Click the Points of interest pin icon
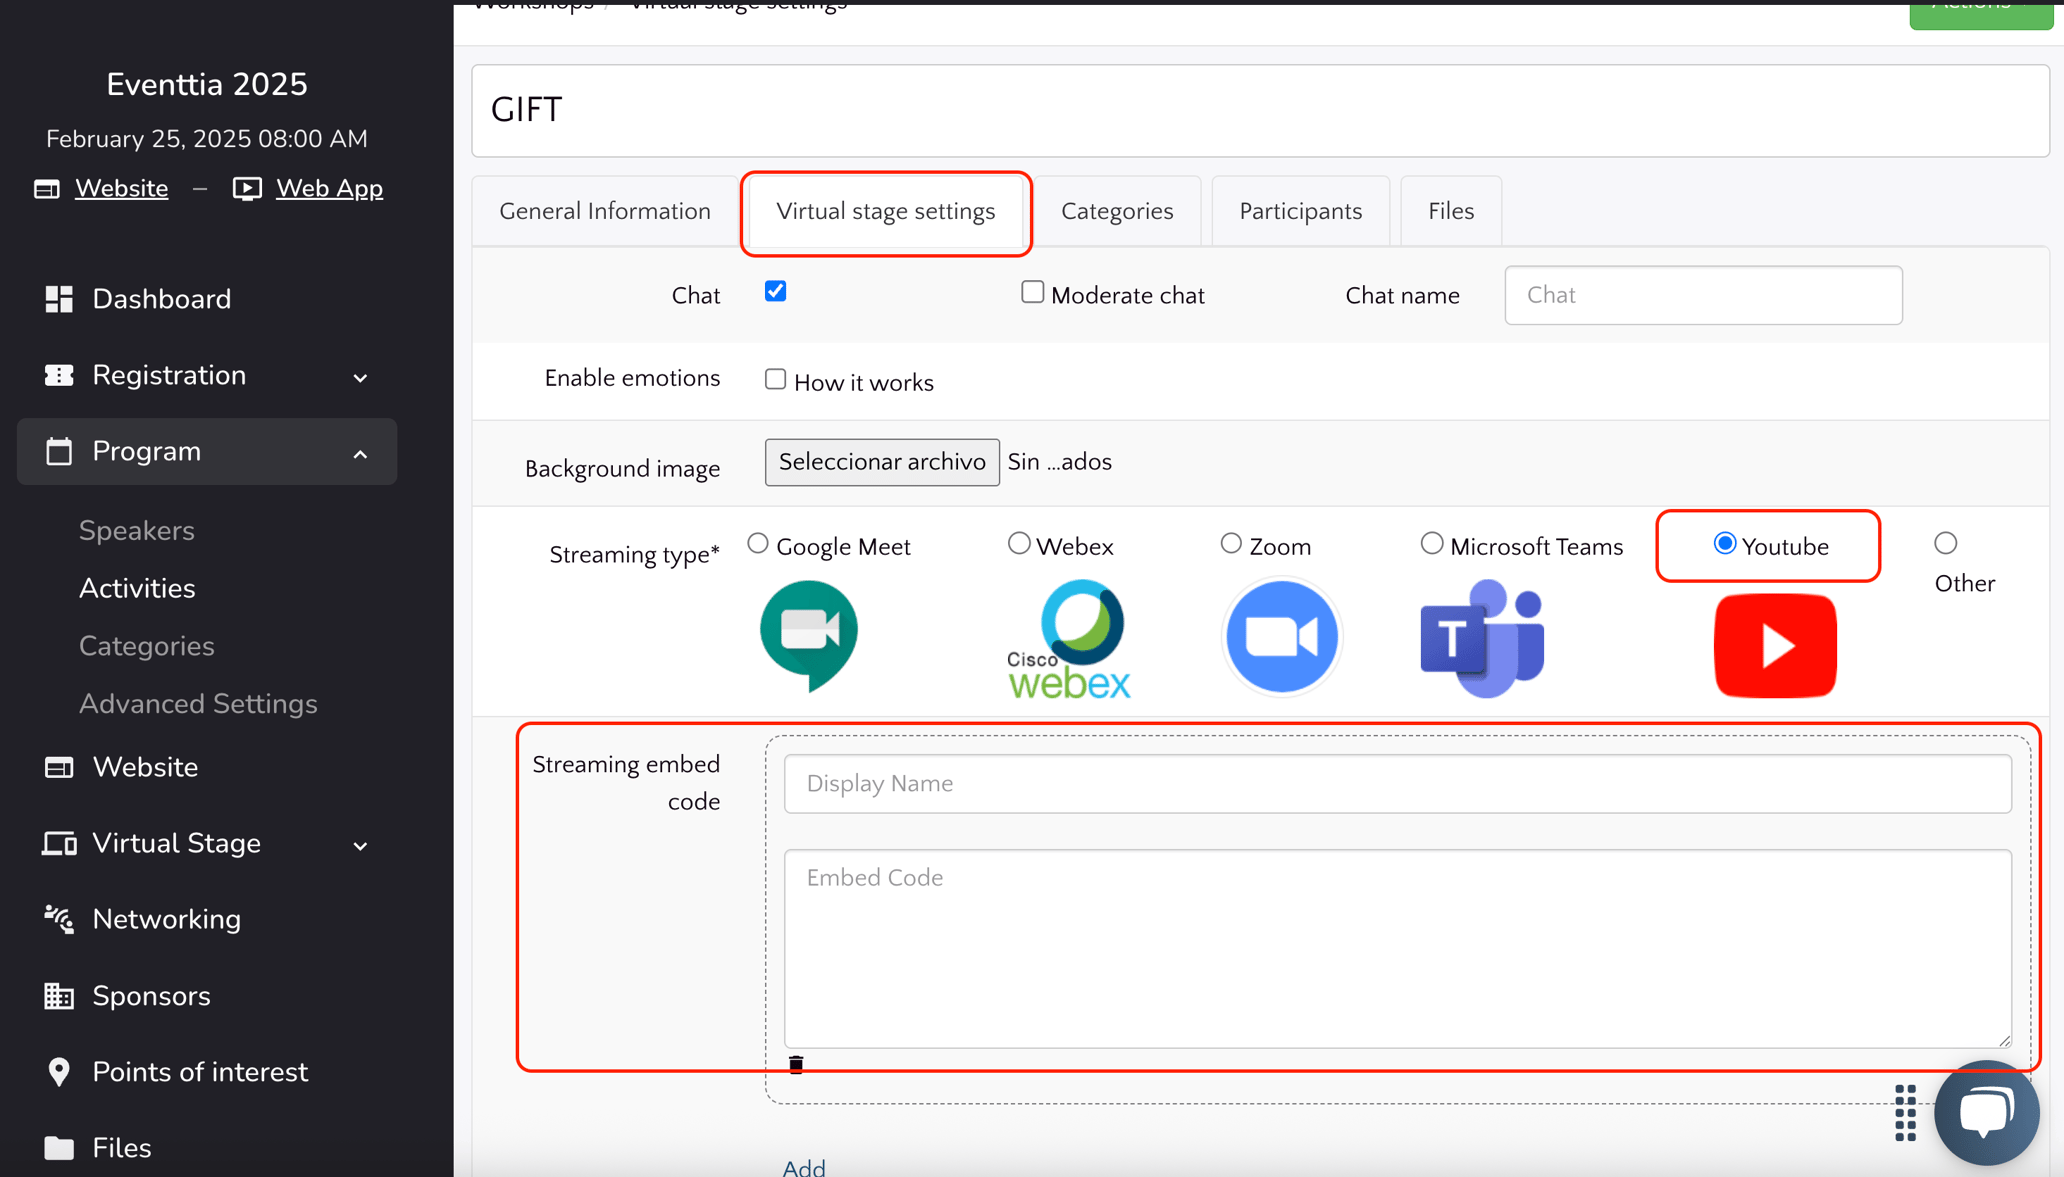2064x1177 pixels. point(59,1072)
